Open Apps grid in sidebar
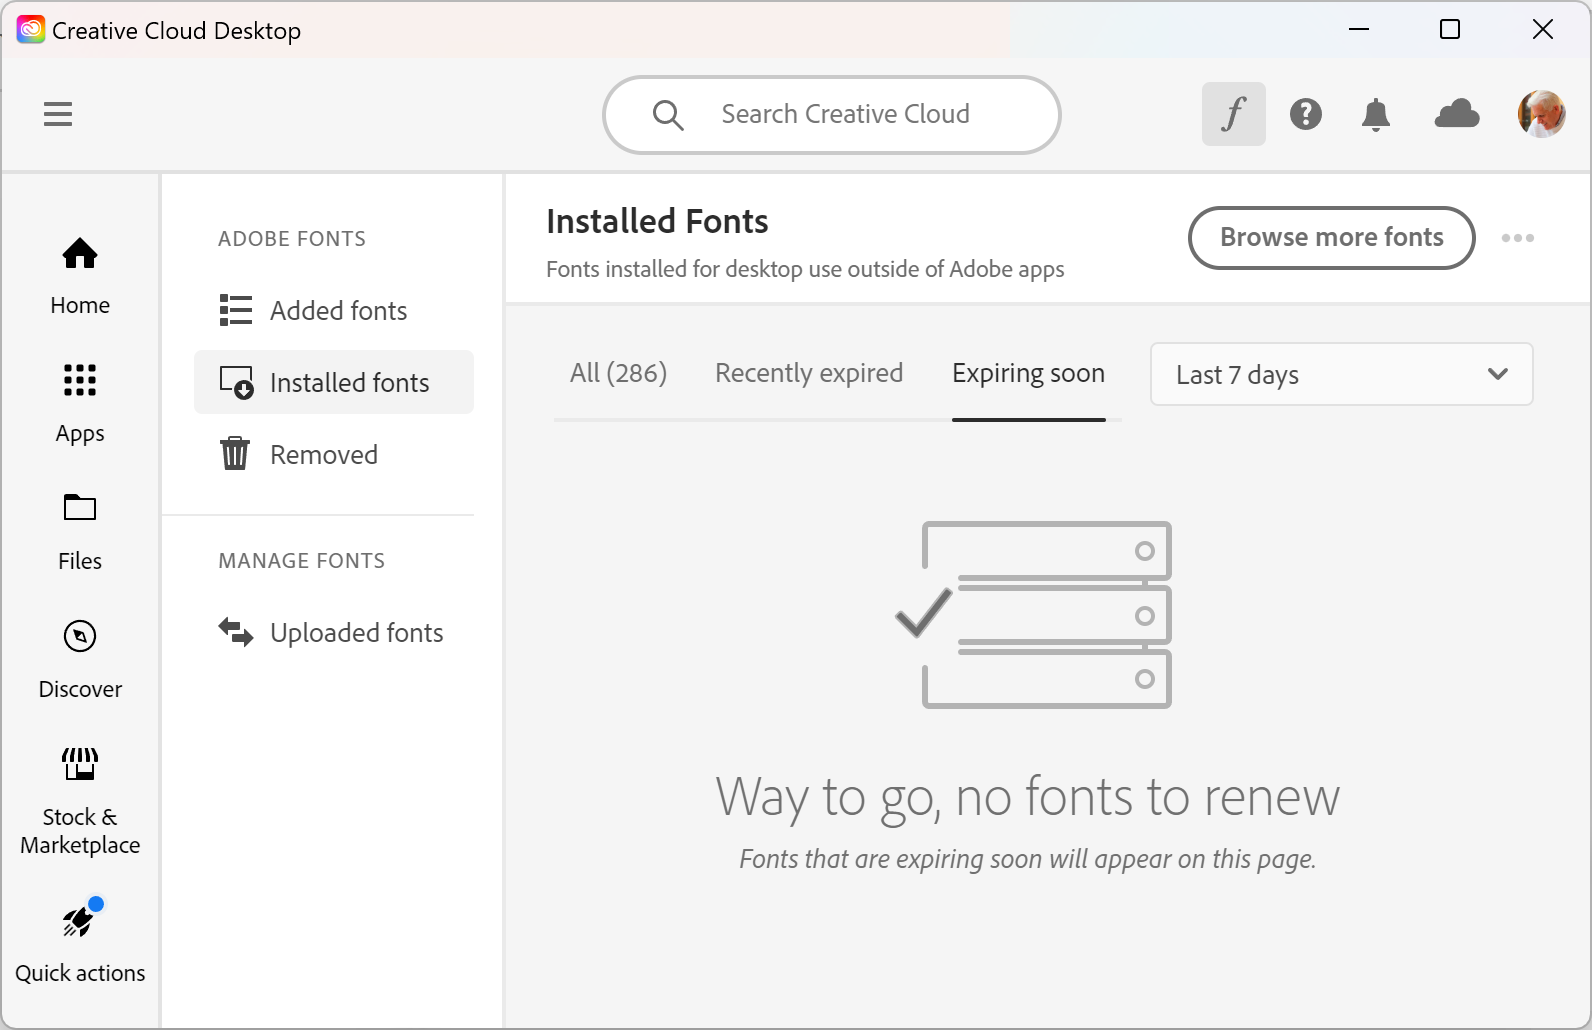The height and width of the screenshot is (1030, 1592). pyautogui.click(x=80, y=404)
